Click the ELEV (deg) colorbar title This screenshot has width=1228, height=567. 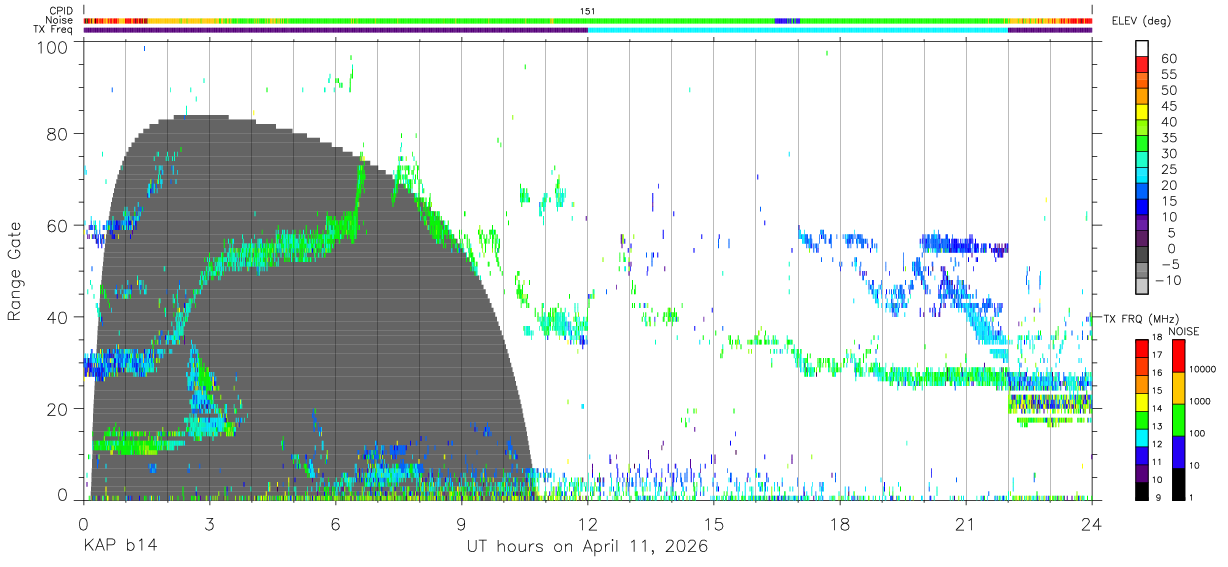coord(1140,21)
